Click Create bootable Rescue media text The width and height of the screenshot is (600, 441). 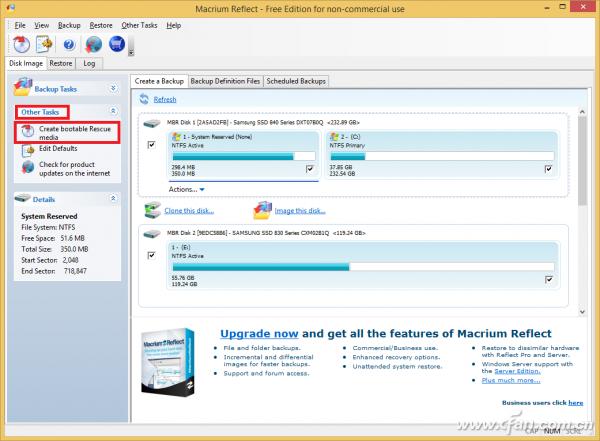pyautogui.click(x=75, y=133)
